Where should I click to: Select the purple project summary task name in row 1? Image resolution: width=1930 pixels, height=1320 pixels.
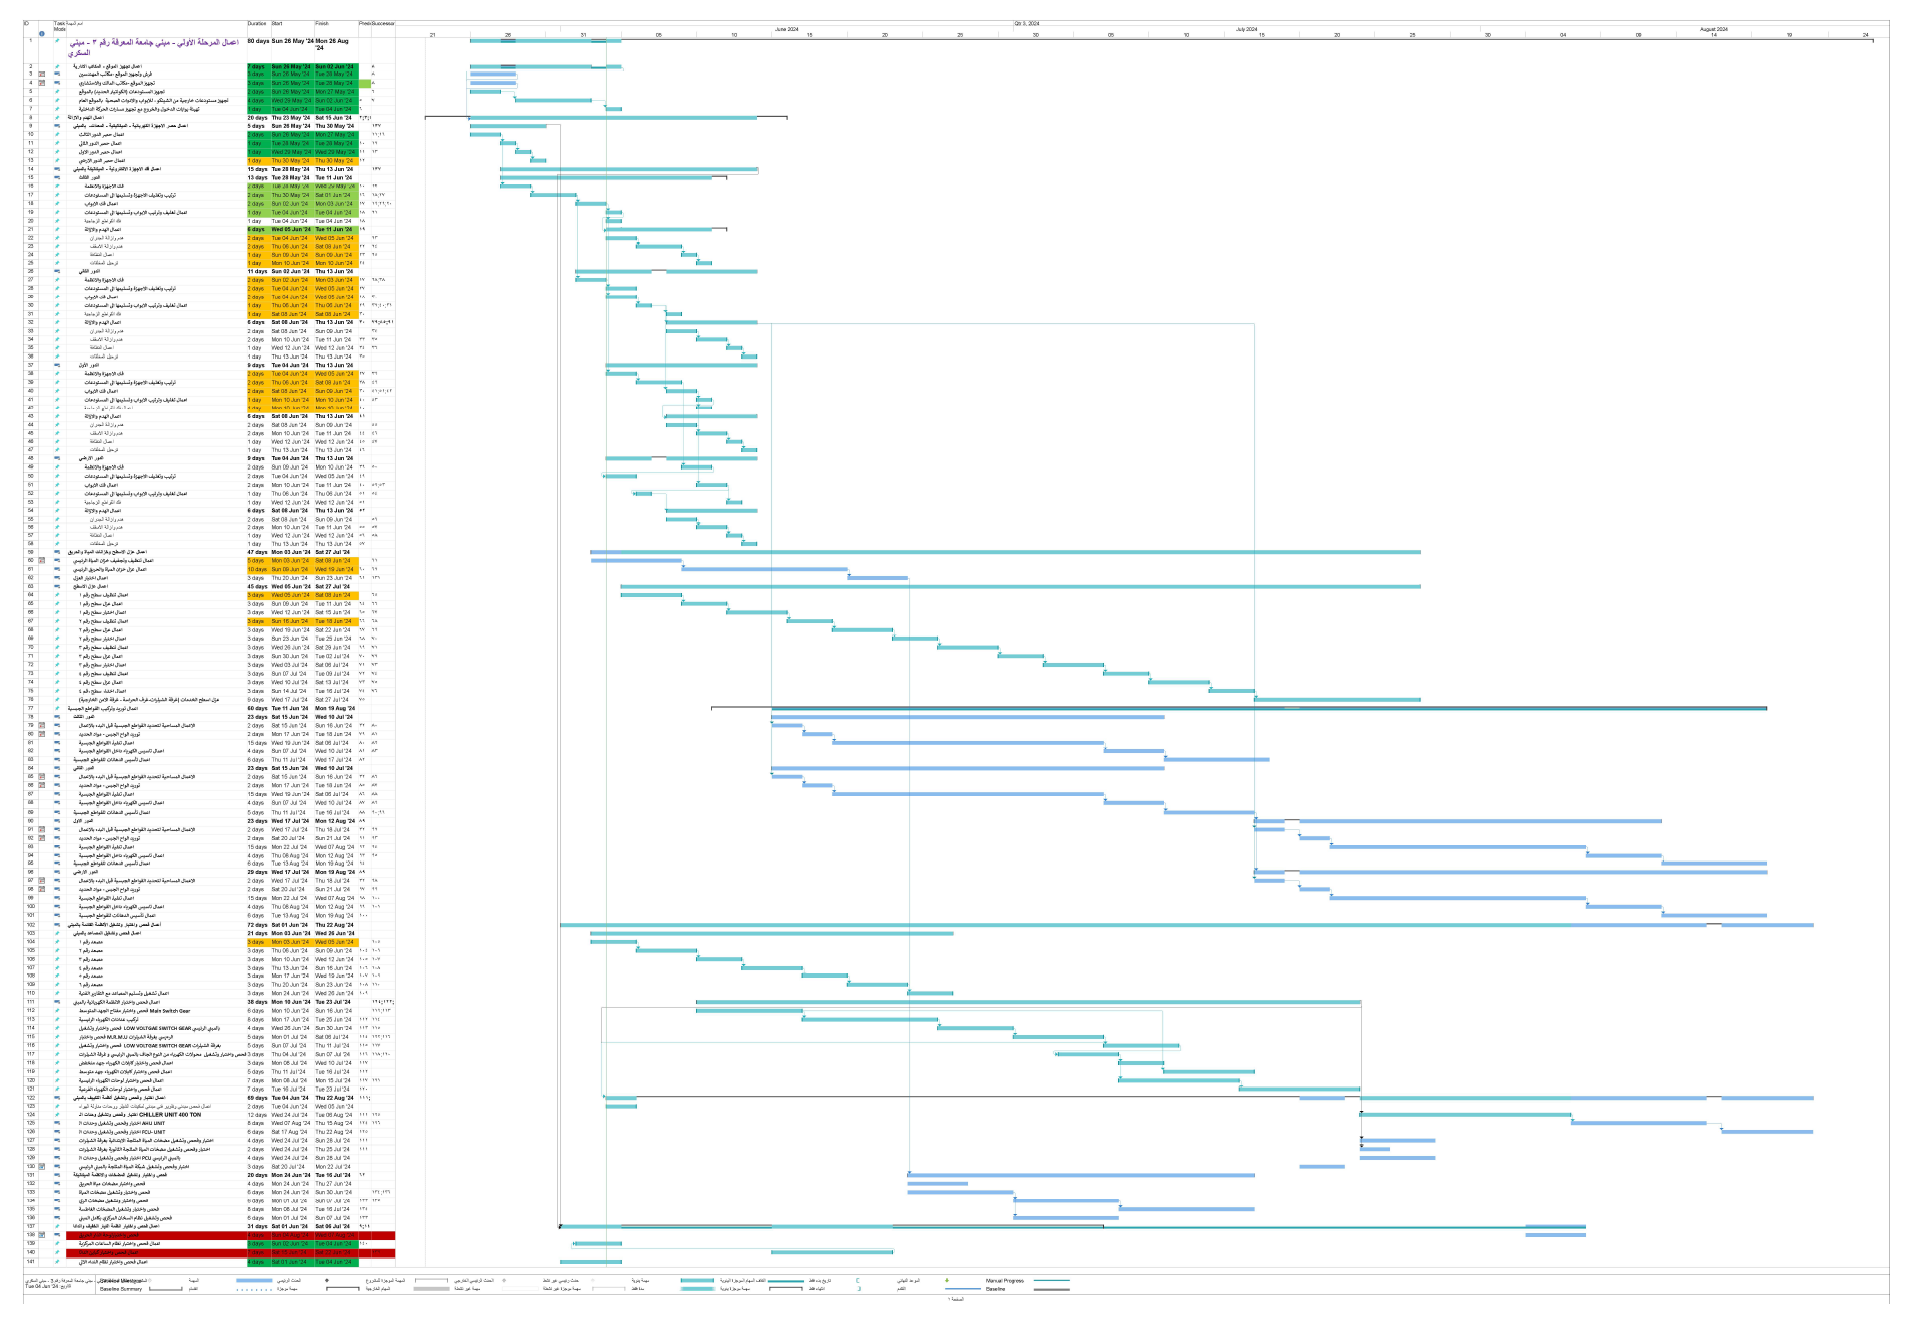pyautogui.click(x=154, y=47)
